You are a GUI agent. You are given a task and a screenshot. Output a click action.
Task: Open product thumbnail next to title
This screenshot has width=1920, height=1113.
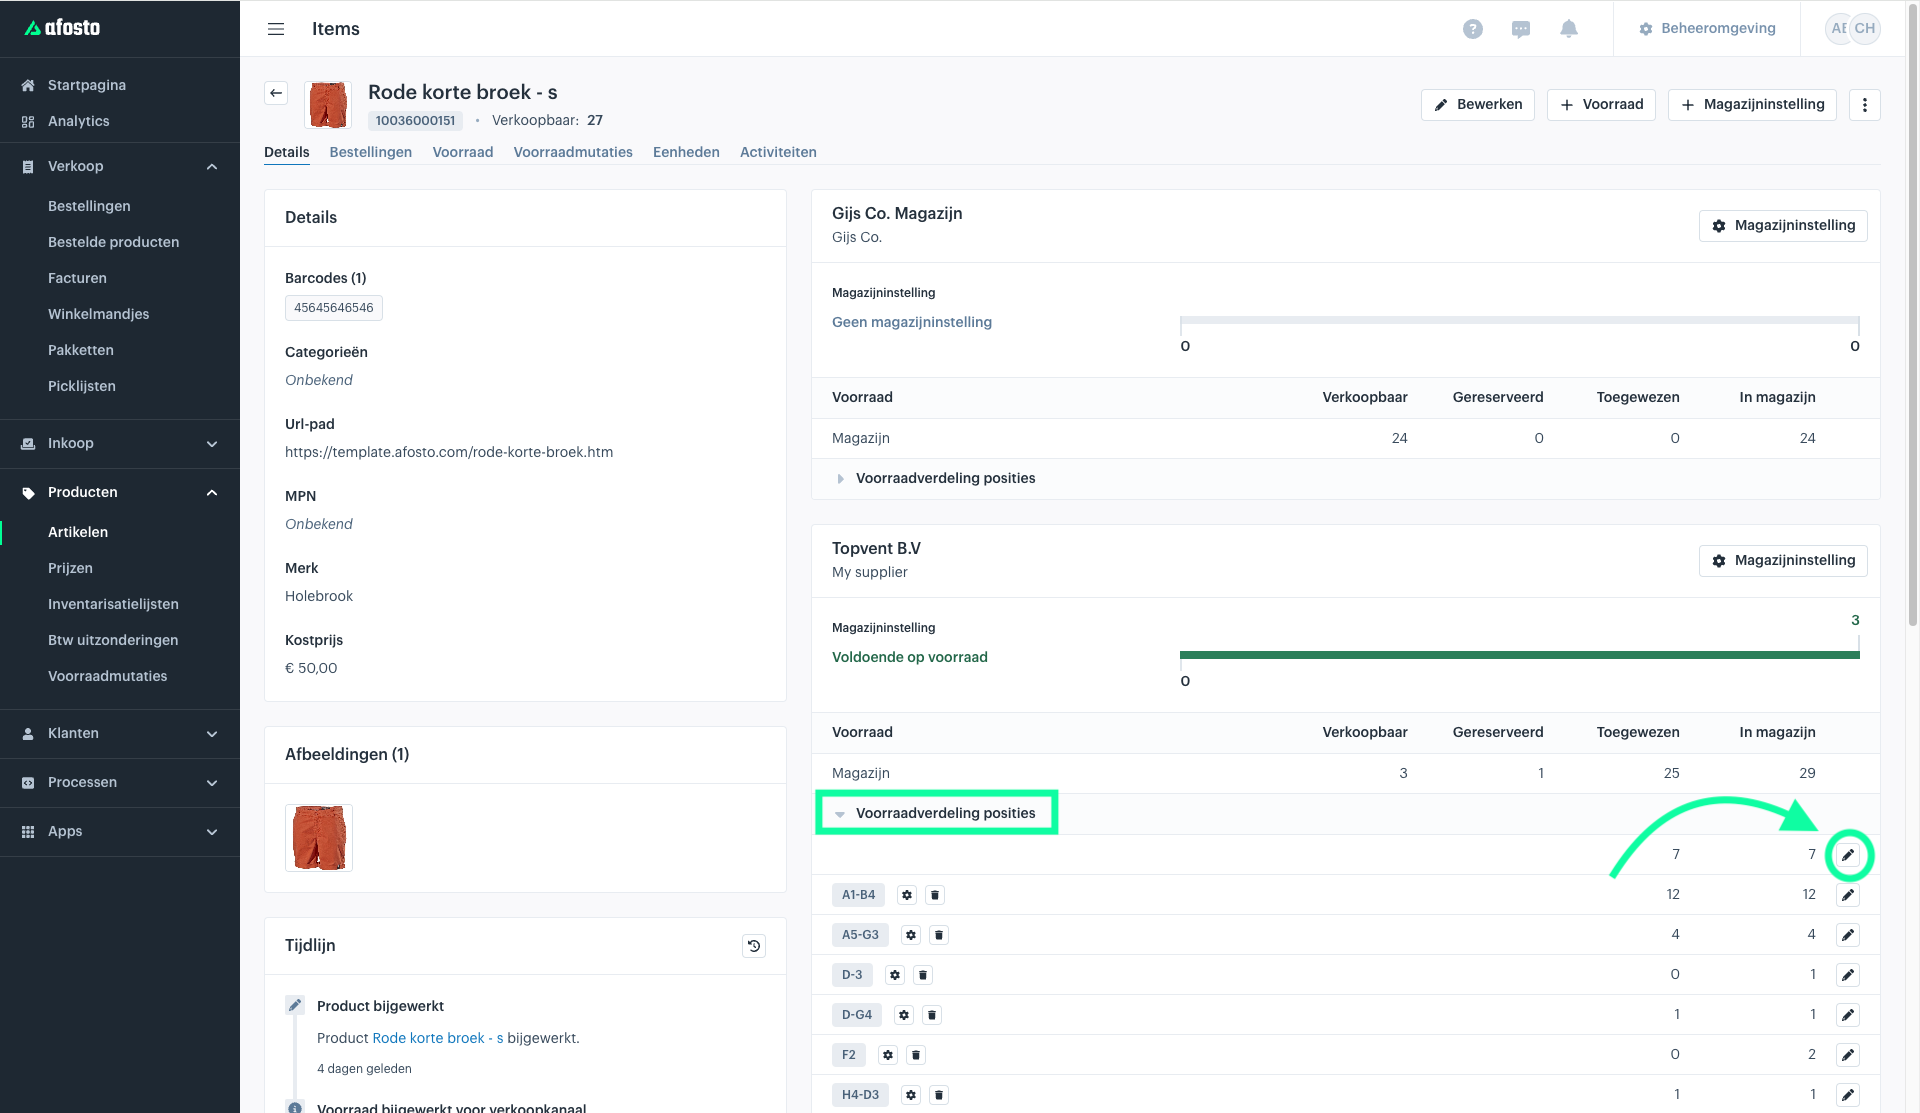point(328,105)
